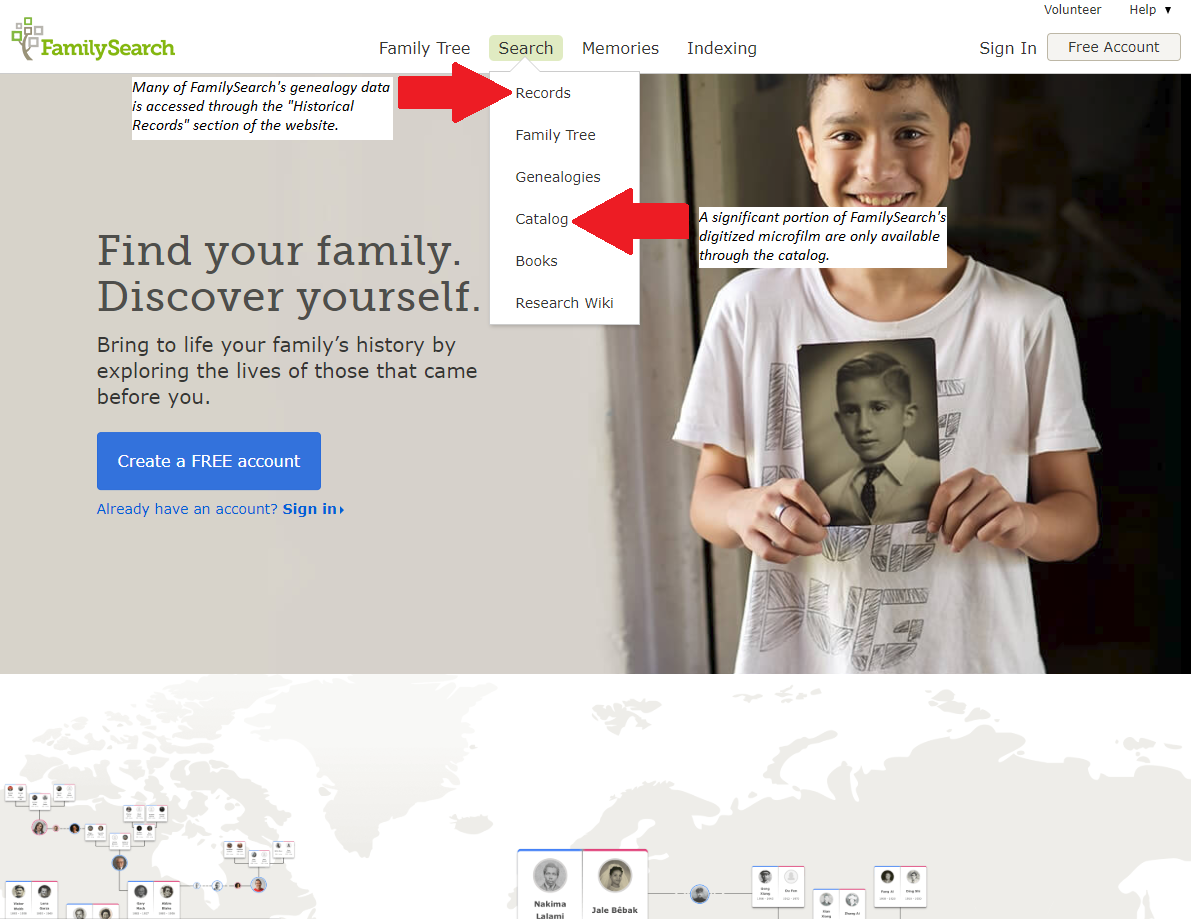Select Family Tree in the Search dropdown
1191x919 pixels.
[555, 134]
